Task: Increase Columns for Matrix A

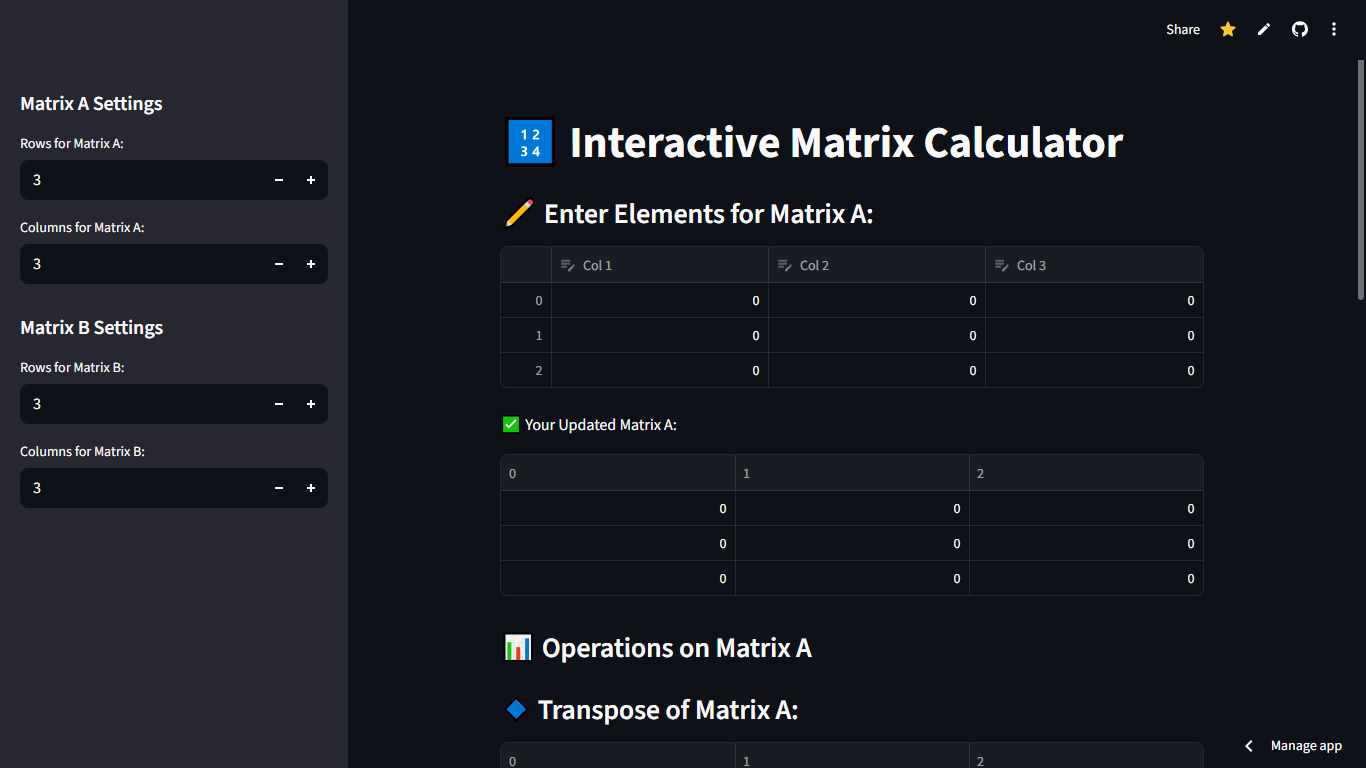Action: tap(311, 264)
